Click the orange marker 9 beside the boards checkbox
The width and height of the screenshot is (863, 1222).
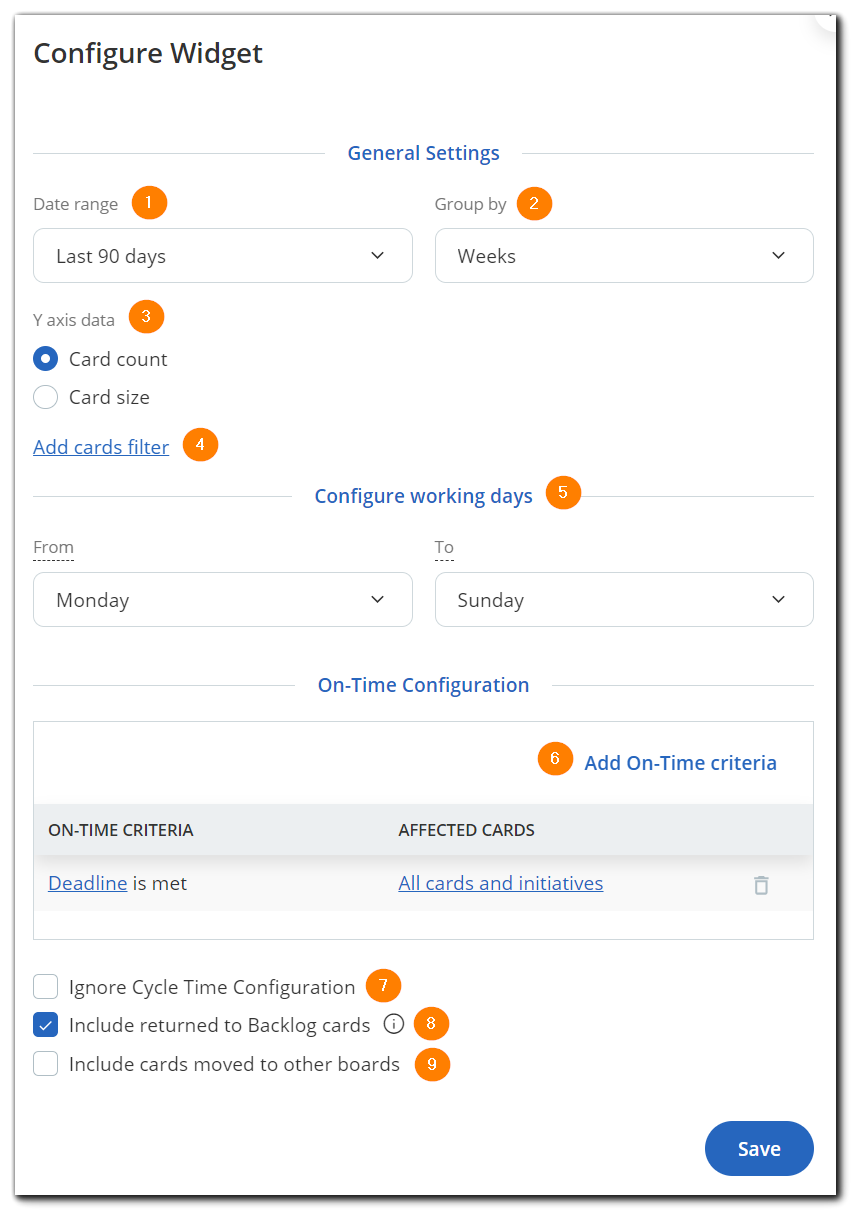click(432, 1065)
